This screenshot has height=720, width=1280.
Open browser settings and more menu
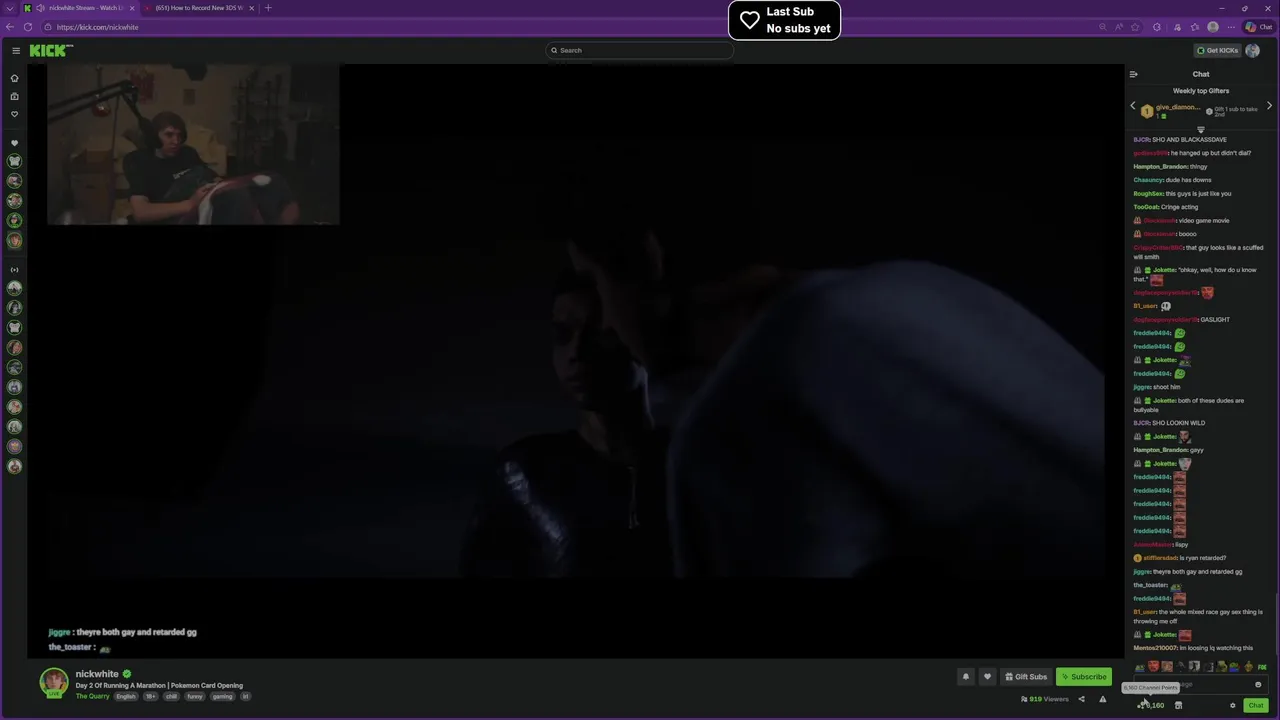[1230, 27]
